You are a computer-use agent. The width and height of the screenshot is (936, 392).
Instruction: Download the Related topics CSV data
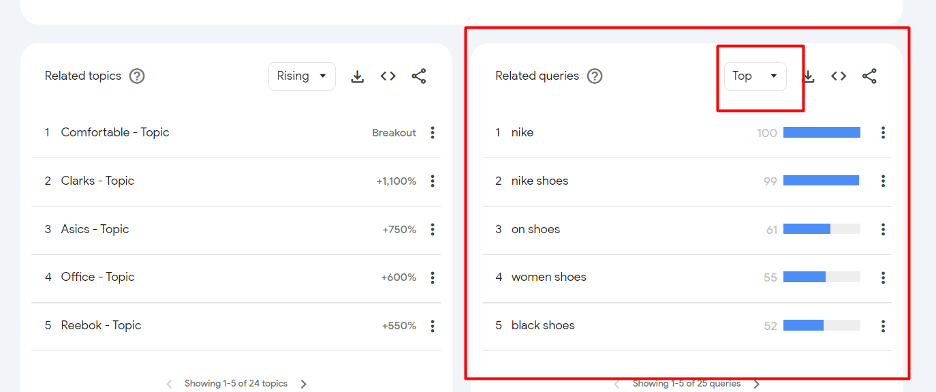coord(357,76)
